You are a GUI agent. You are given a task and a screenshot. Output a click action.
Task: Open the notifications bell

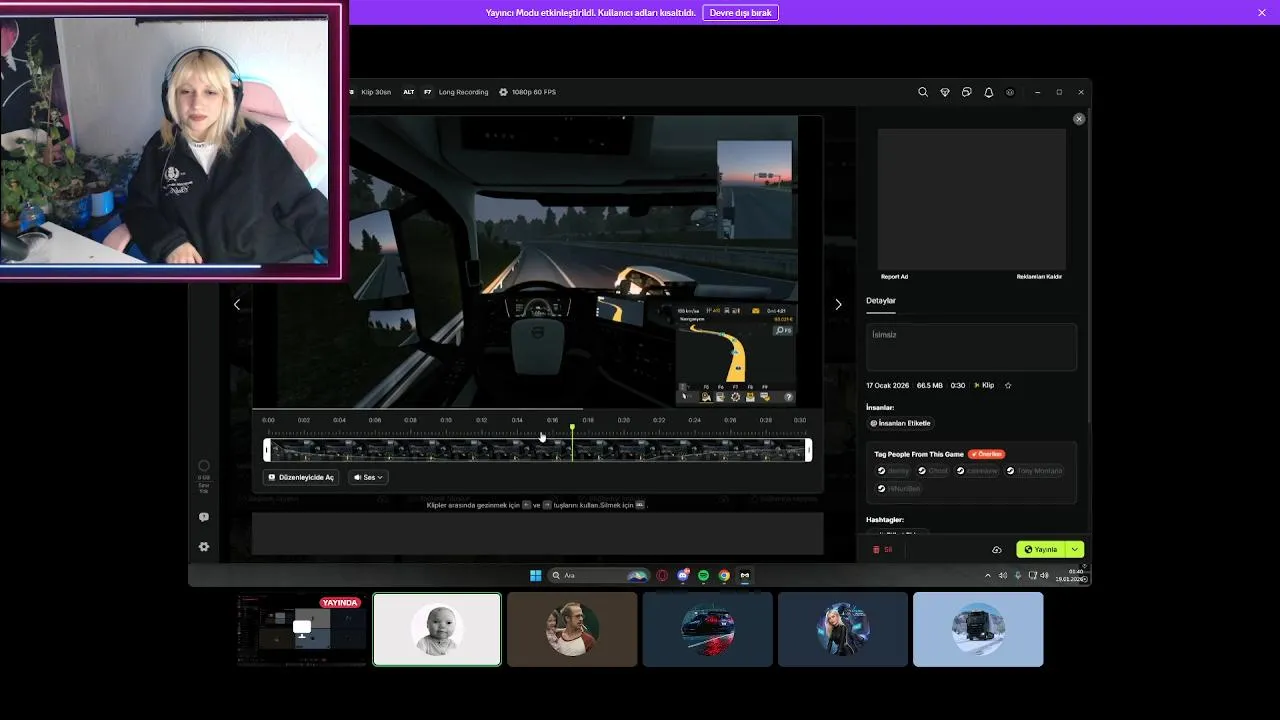(x=989, y=92)
